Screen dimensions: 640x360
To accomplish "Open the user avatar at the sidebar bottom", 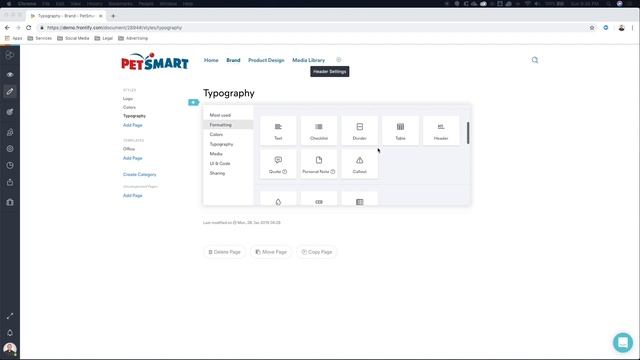I will click(10, 349).
